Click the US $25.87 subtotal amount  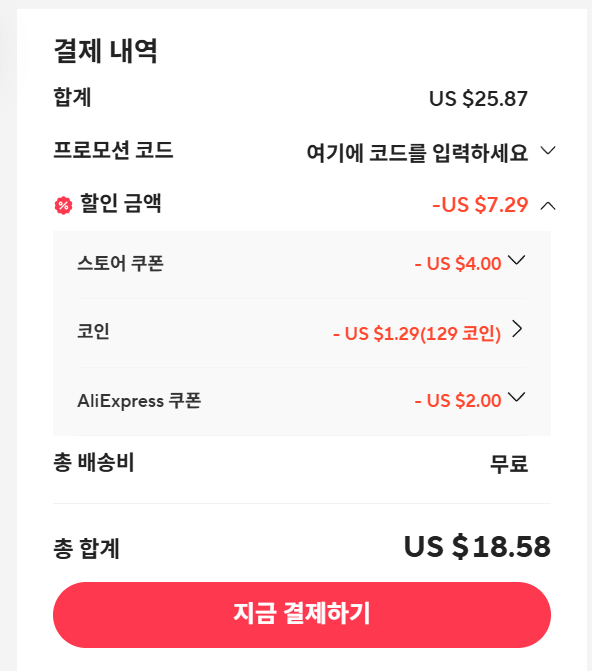tap(478, 99)
